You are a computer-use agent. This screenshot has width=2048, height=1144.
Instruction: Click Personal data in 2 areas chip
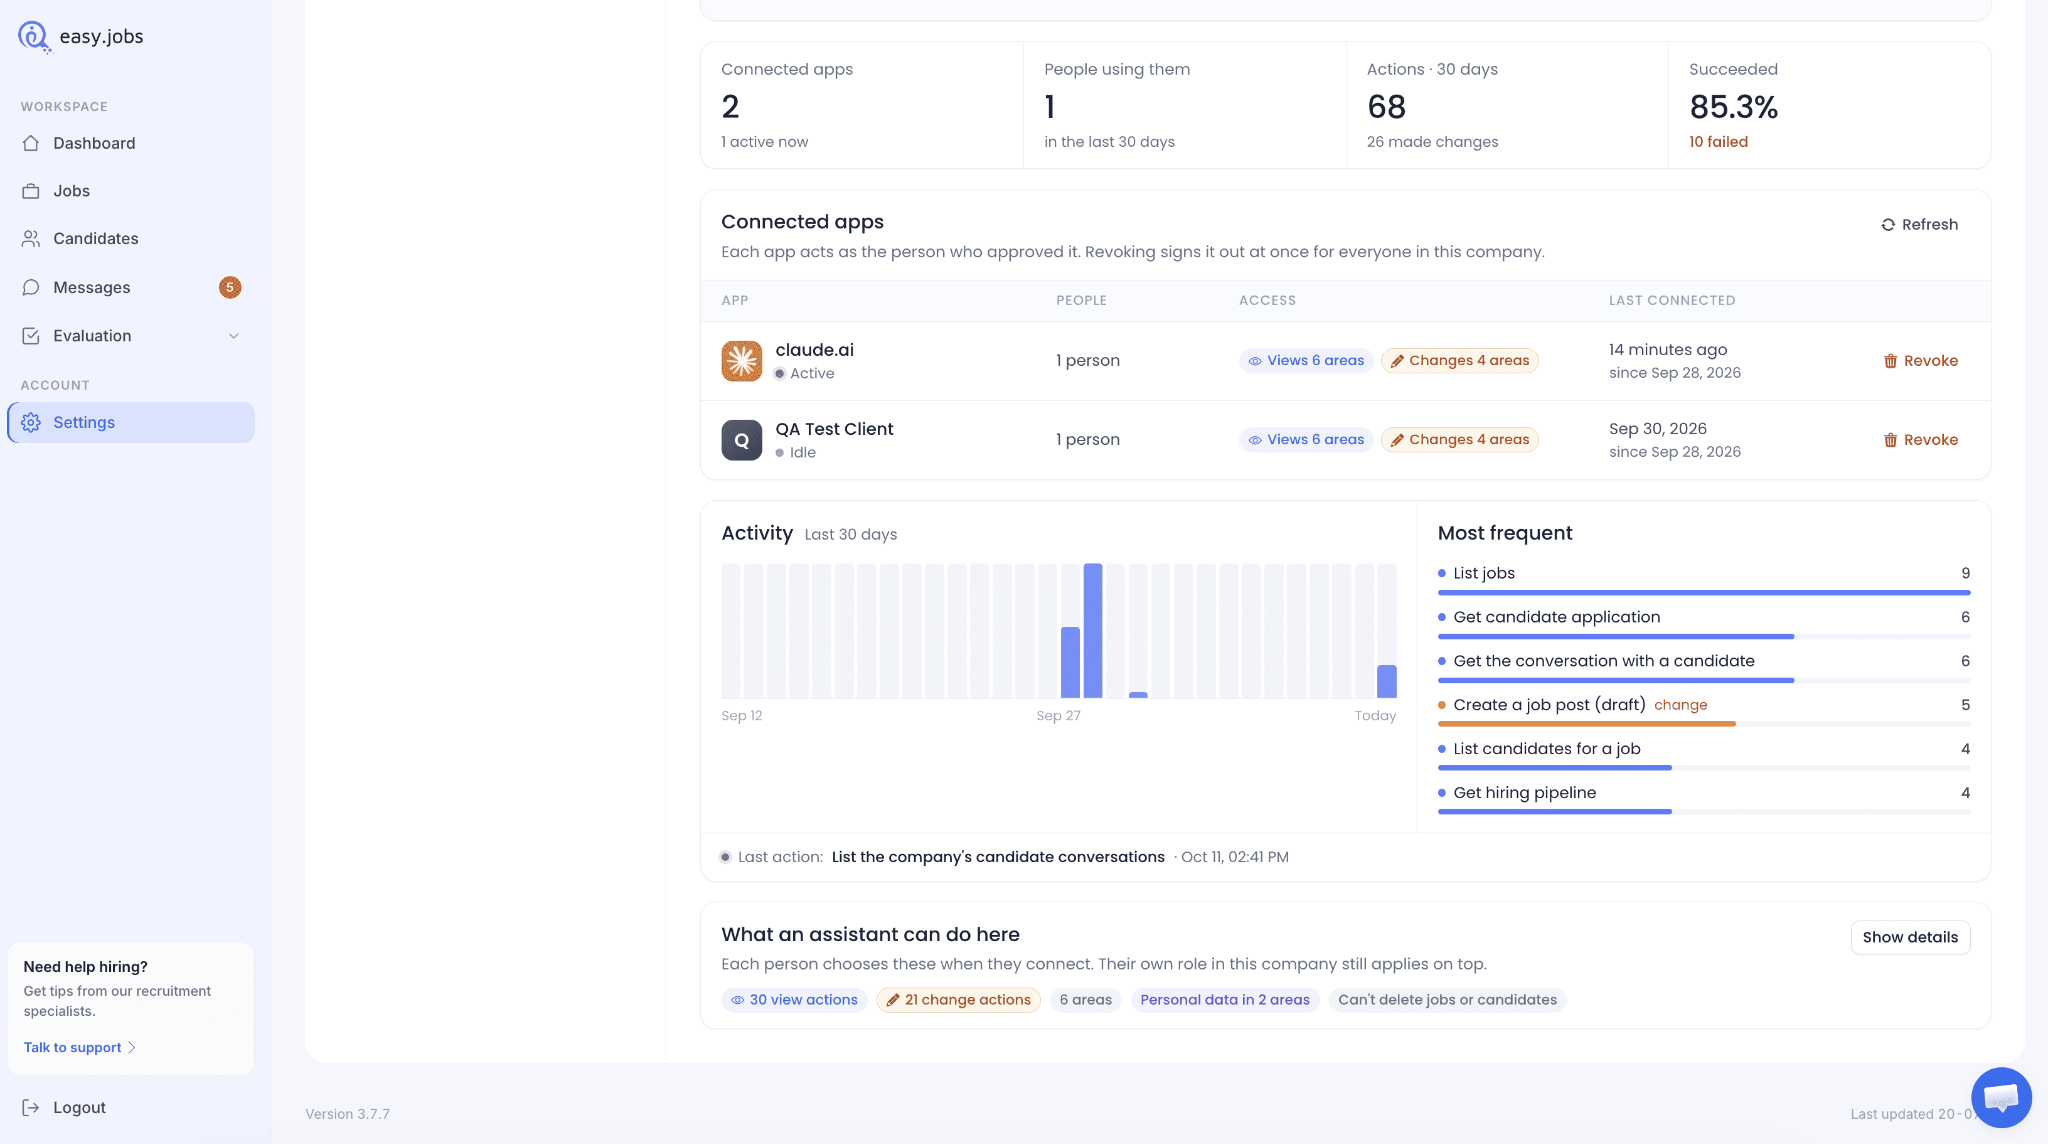(1225, 1000)
